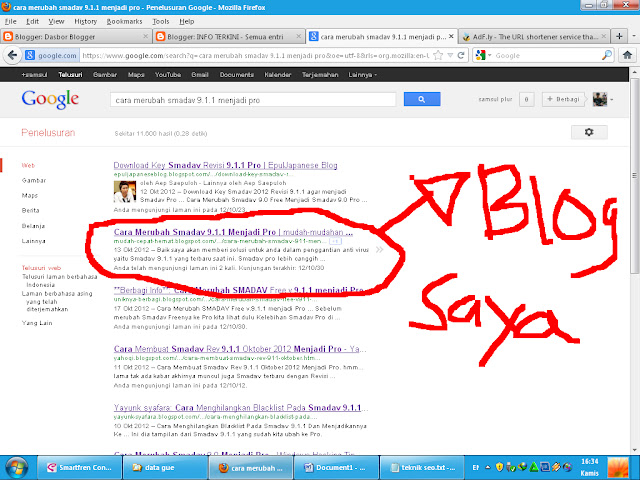Open the Edit menu
Image resolution: width=640 pixels, height=480 pixels.
coord(32,21)
